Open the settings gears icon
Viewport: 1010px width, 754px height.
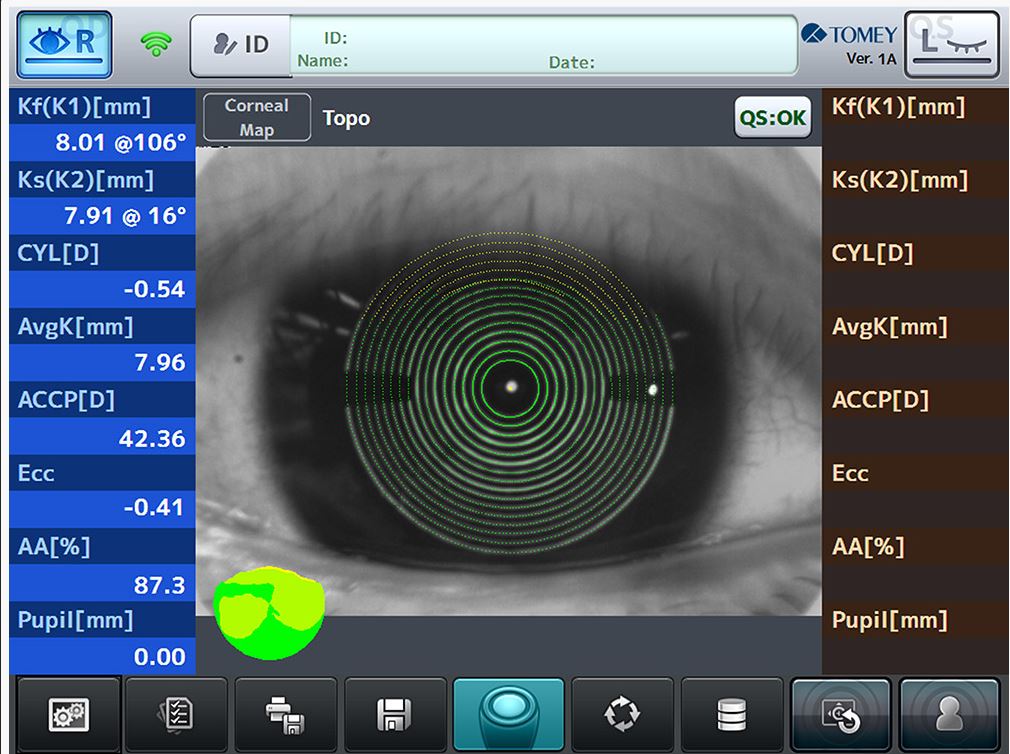[68, 714]
